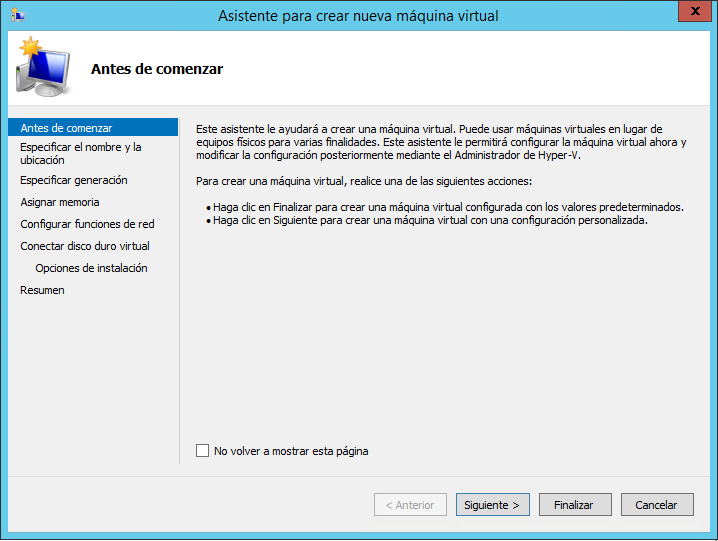Click the 'Haga clic en Finalizar' bullet text
The height and width of the screenshot is (541, 718).
coord(448,207)
